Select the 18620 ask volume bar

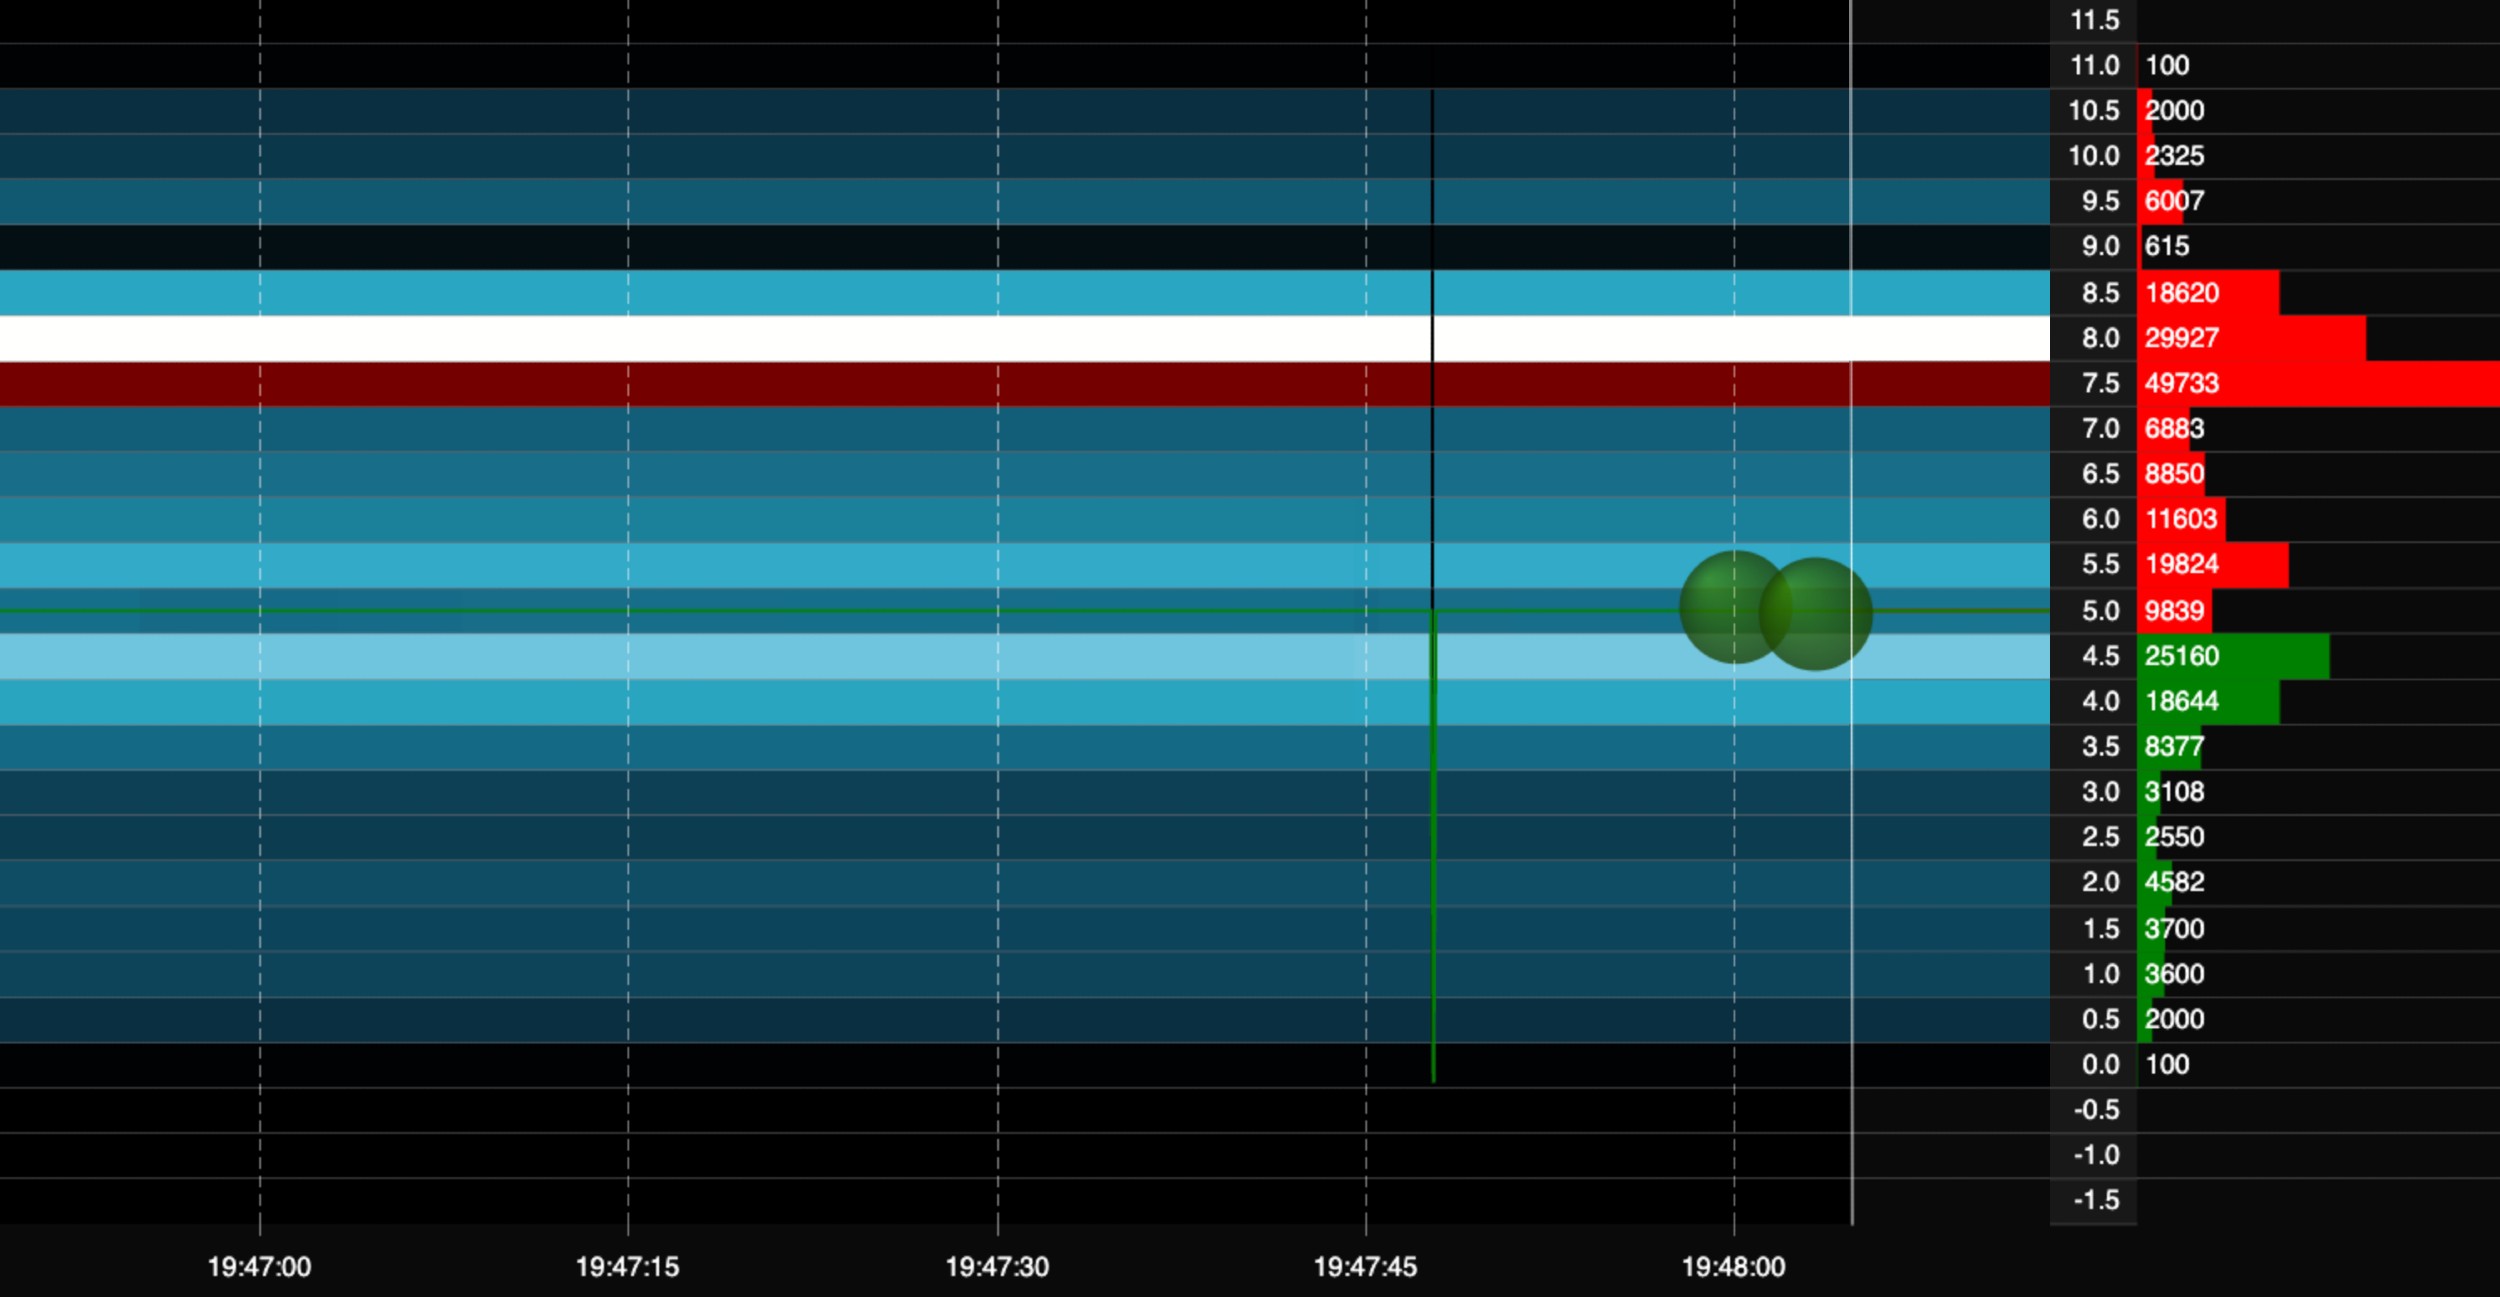(2208, 293)
